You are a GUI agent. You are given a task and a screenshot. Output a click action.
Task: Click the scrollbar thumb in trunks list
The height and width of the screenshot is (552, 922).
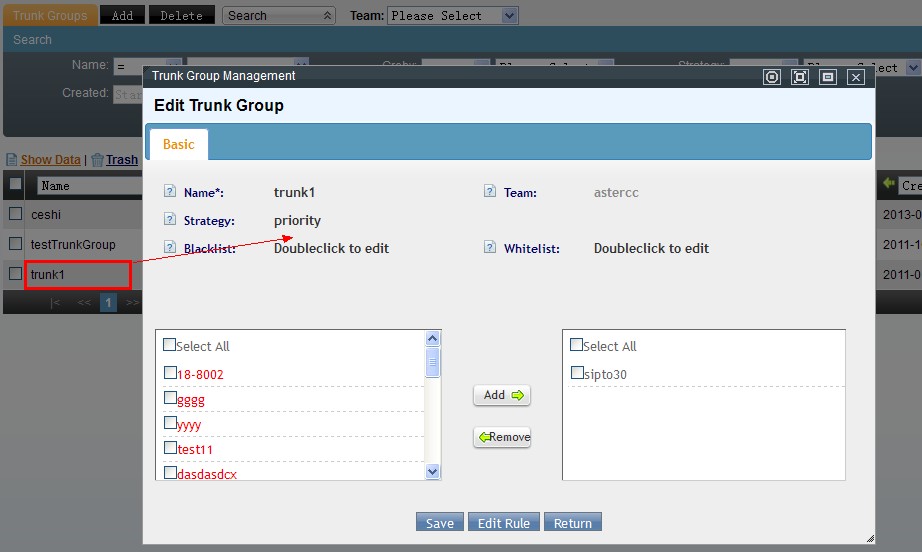point(433,362)
